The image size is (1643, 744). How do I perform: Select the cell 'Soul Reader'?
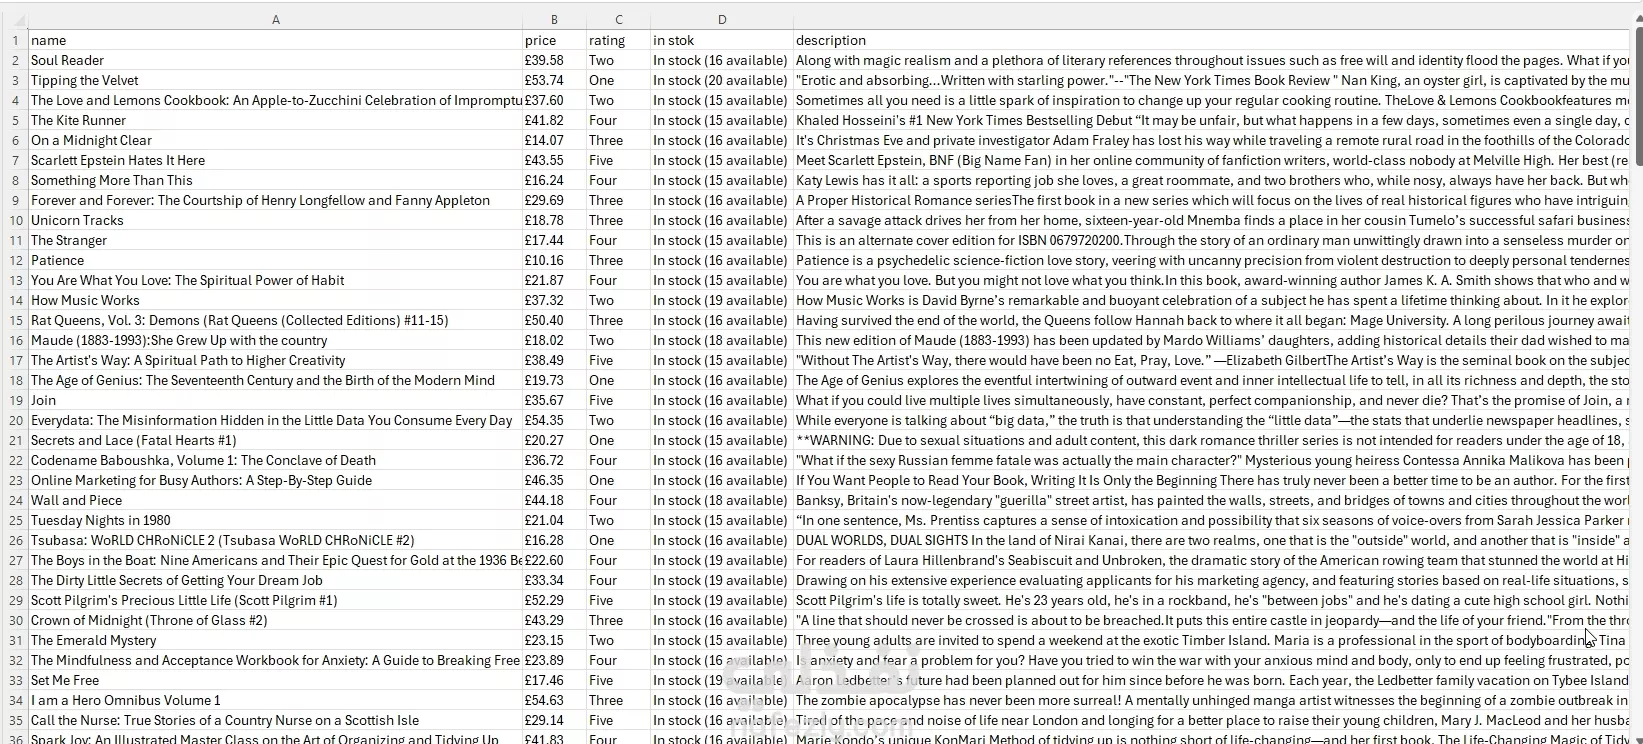tap(275, 60)
